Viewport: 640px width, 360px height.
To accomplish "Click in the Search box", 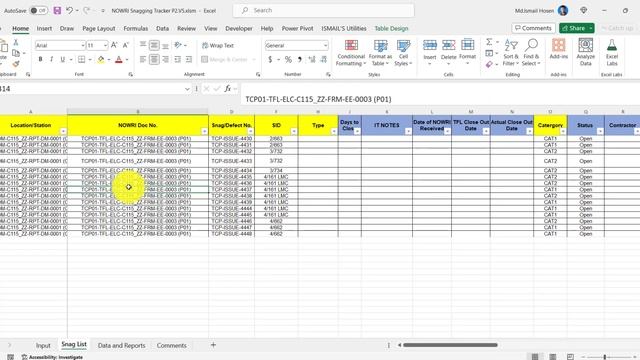I will tap(324, 10).
